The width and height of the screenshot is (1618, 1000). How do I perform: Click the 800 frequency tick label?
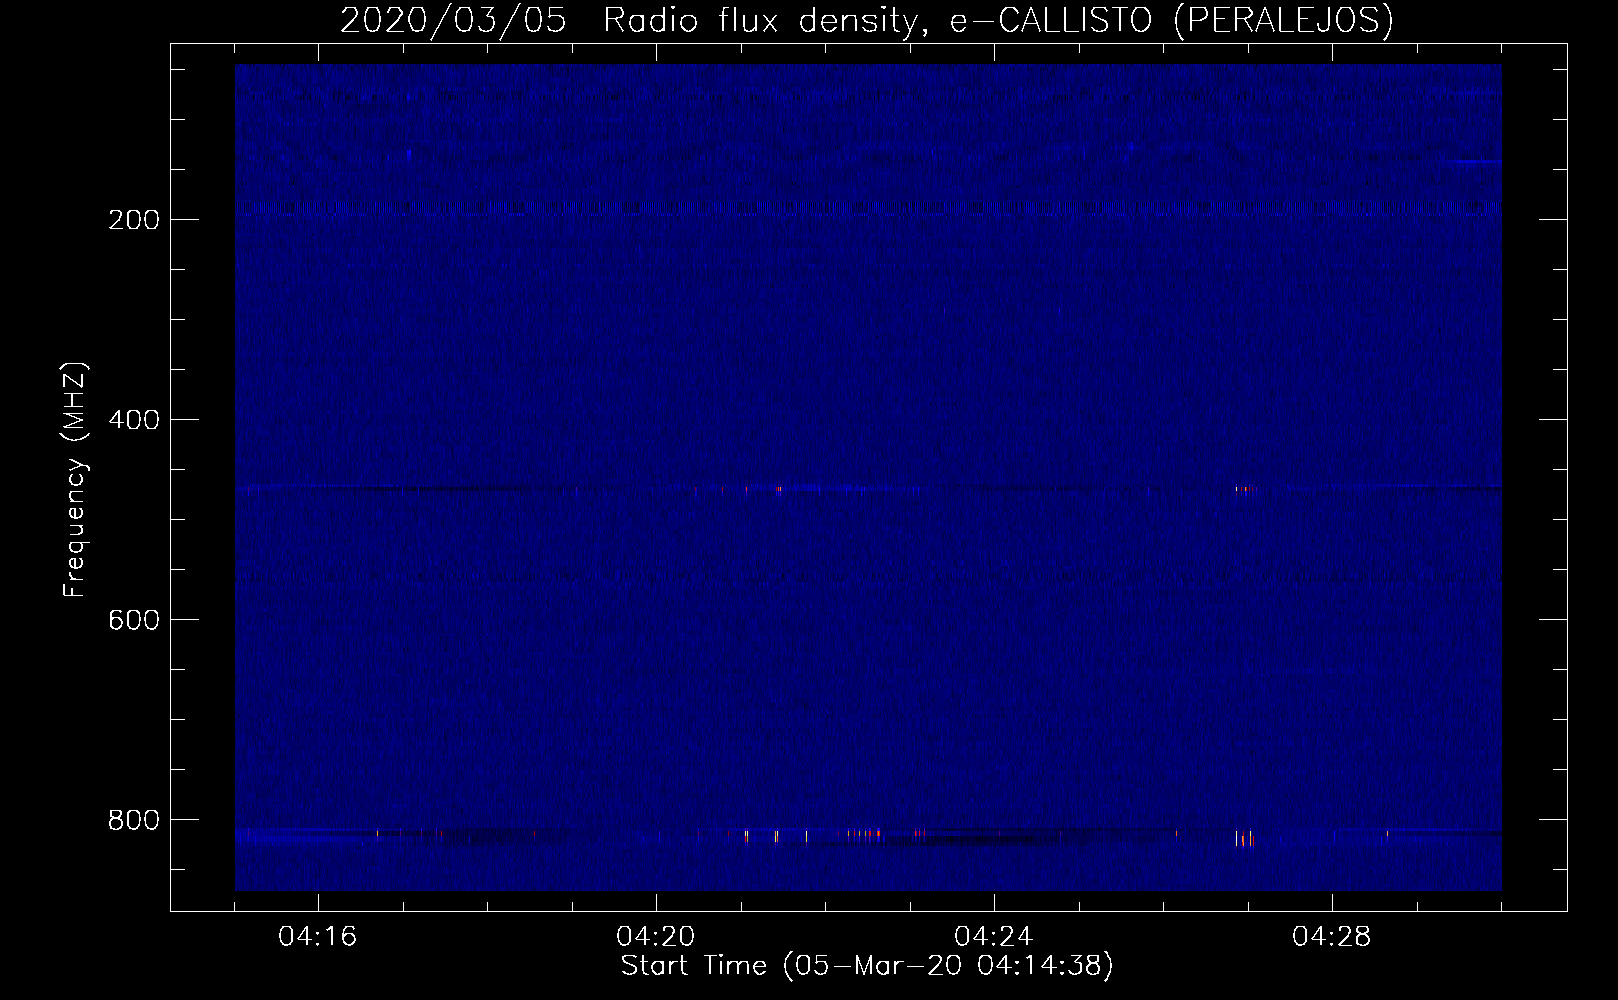133,820
